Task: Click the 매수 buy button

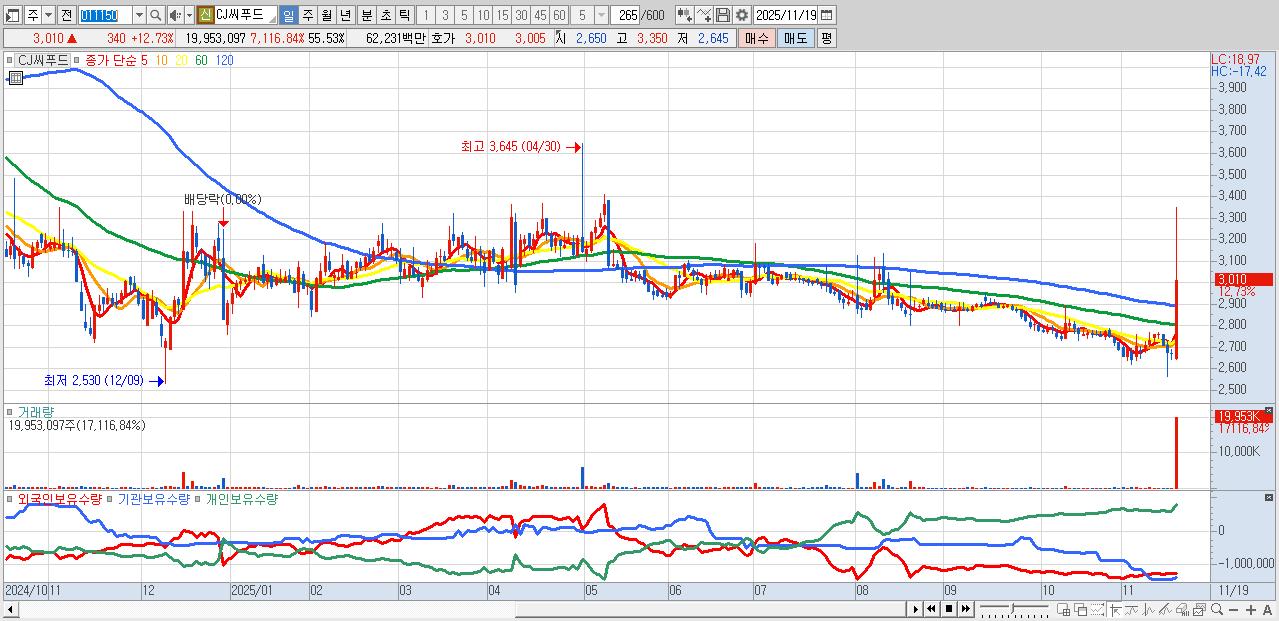Action: pos(756,38)
